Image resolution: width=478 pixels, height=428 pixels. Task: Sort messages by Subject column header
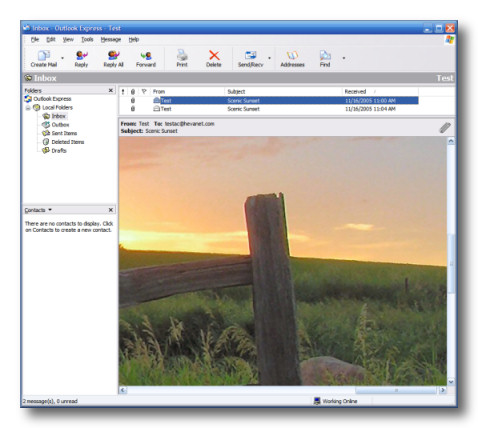(x=283, y=91)
